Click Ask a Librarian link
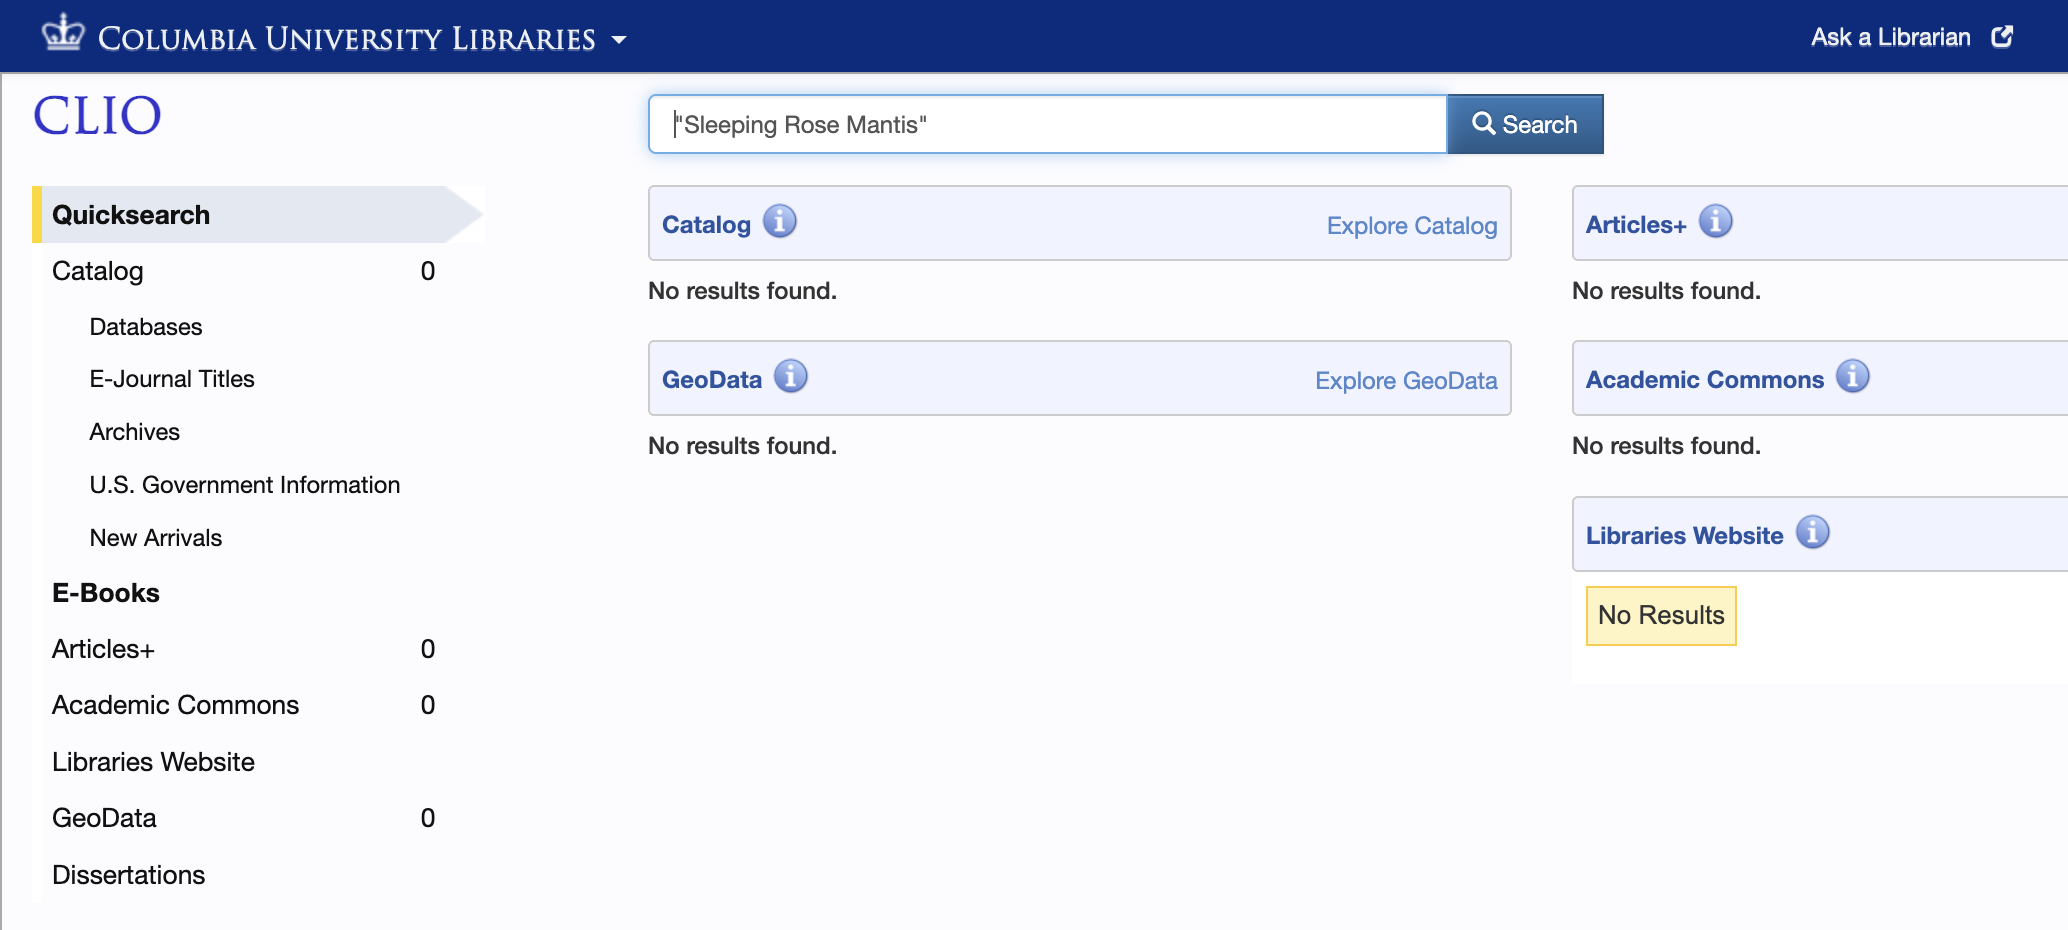This screenshot has height=930, width=2068. tap(1890, 37)
